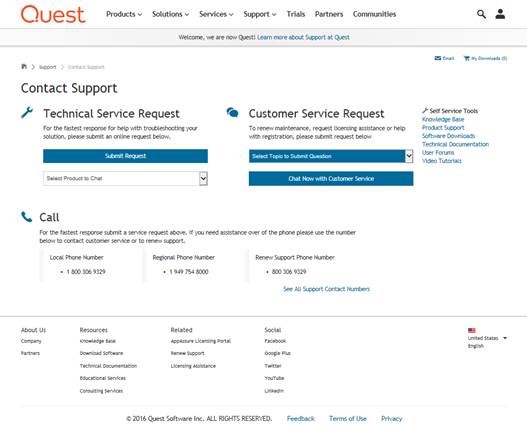
Task: Click the phone icon beside Call
Action: pos(27,217)
